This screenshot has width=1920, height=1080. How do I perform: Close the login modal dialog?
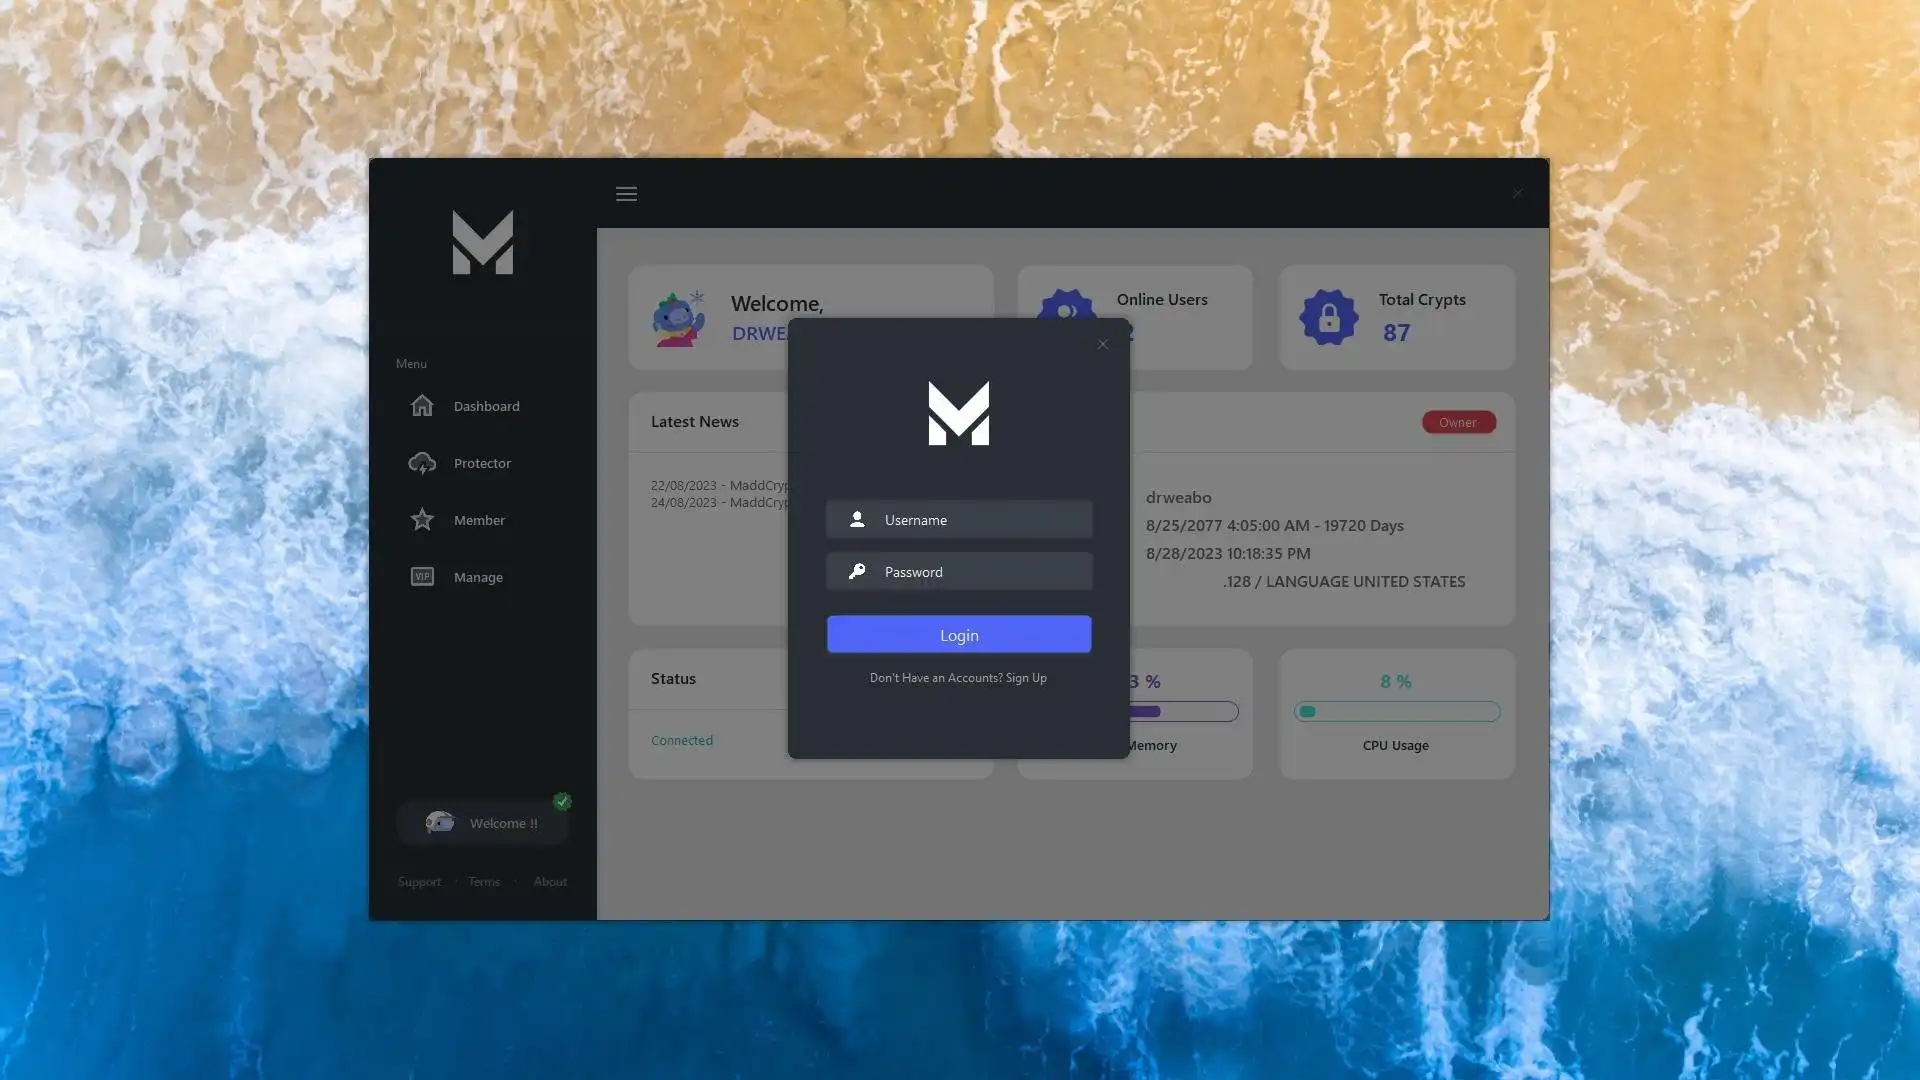pyautogui.click(x=1102, y=344)
